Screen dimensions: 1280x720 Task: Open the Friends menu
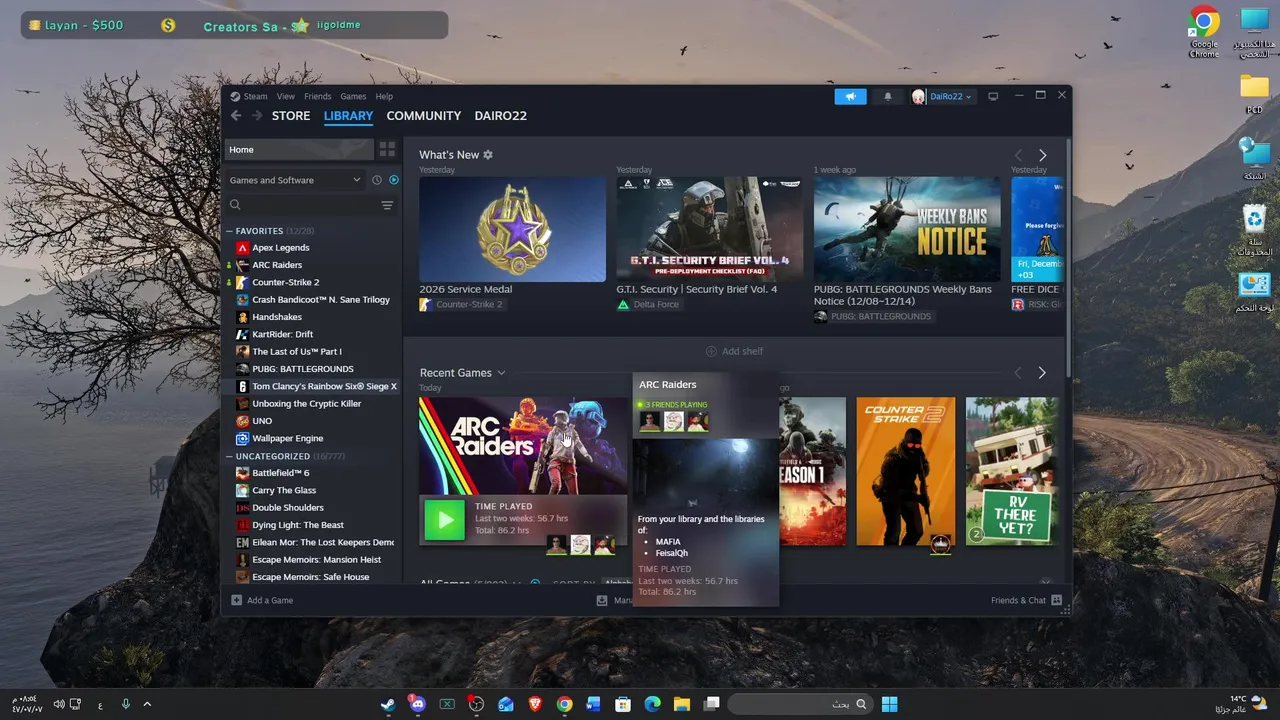coord(317,97)
